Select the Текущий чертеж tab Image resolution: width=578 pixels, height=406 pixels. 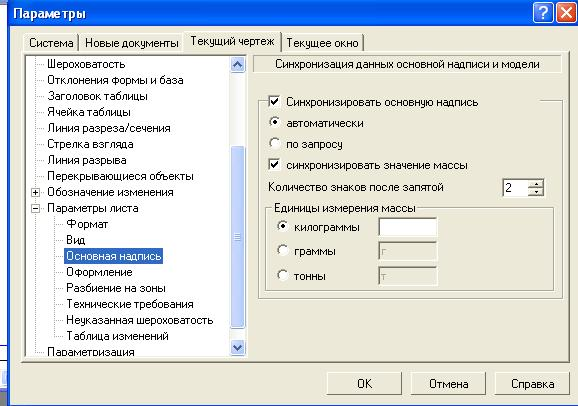coord(232,41)
